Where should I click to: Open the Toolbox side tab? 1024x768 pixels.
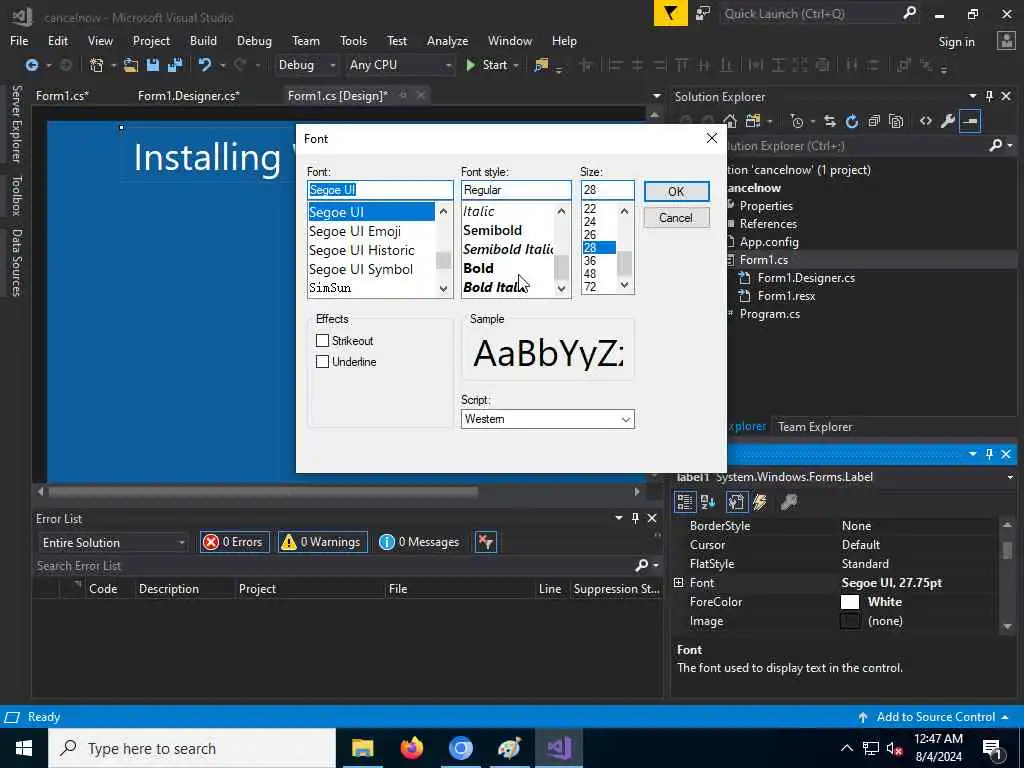(x=17, y=195)
